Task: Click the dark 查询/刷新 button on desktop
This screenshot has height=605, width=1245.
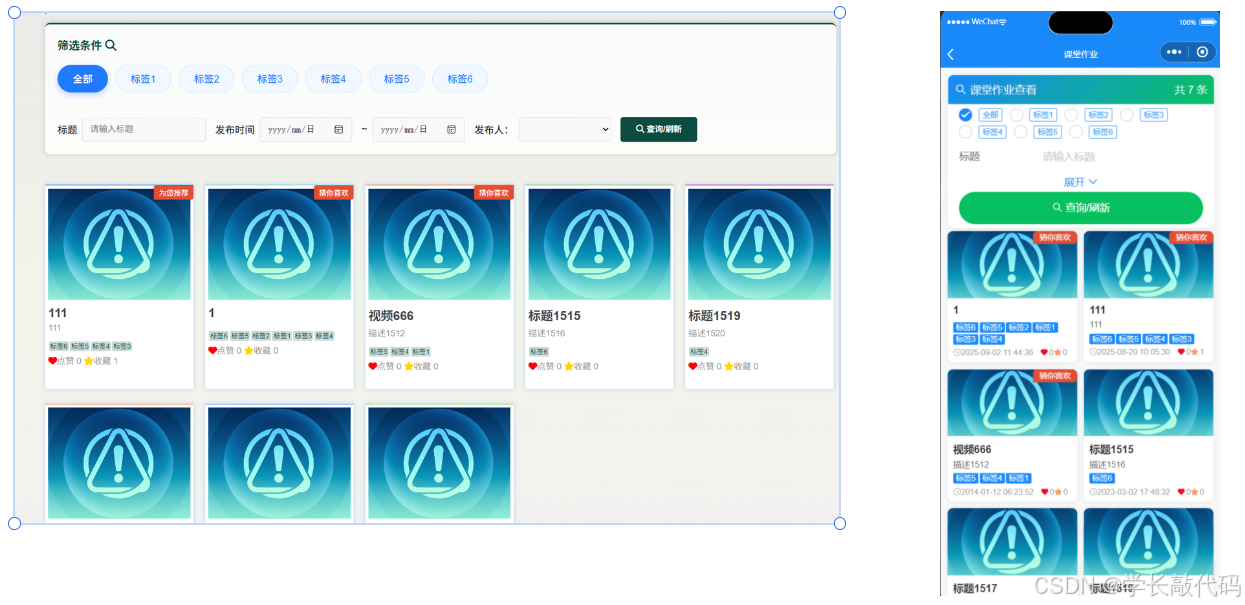Action: click(658, 129)
